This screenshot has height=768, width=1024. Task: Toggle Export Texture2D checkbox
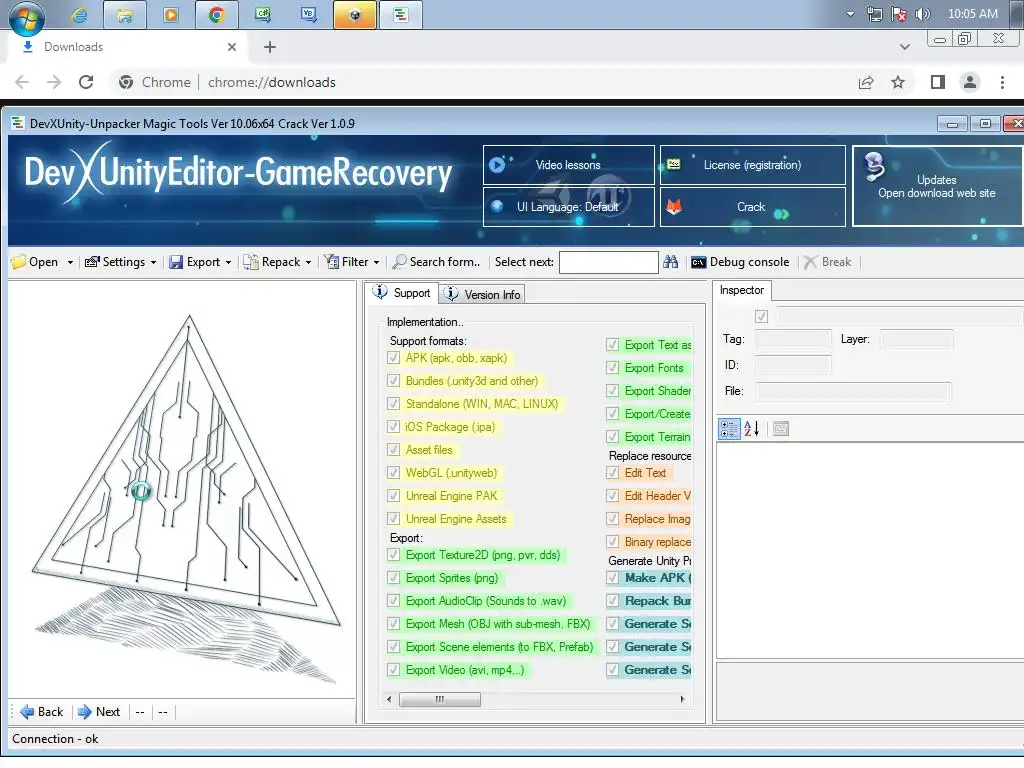click(x=393, y=555)
